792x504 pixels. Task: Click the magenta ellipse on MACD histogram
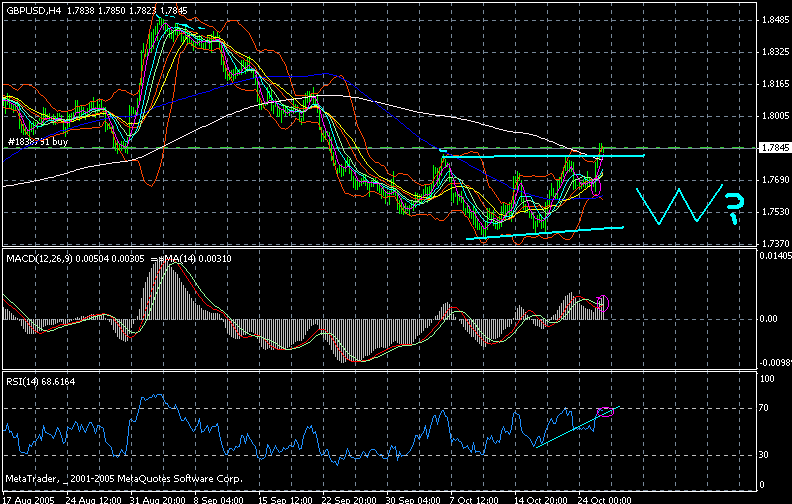pos(604,301)
